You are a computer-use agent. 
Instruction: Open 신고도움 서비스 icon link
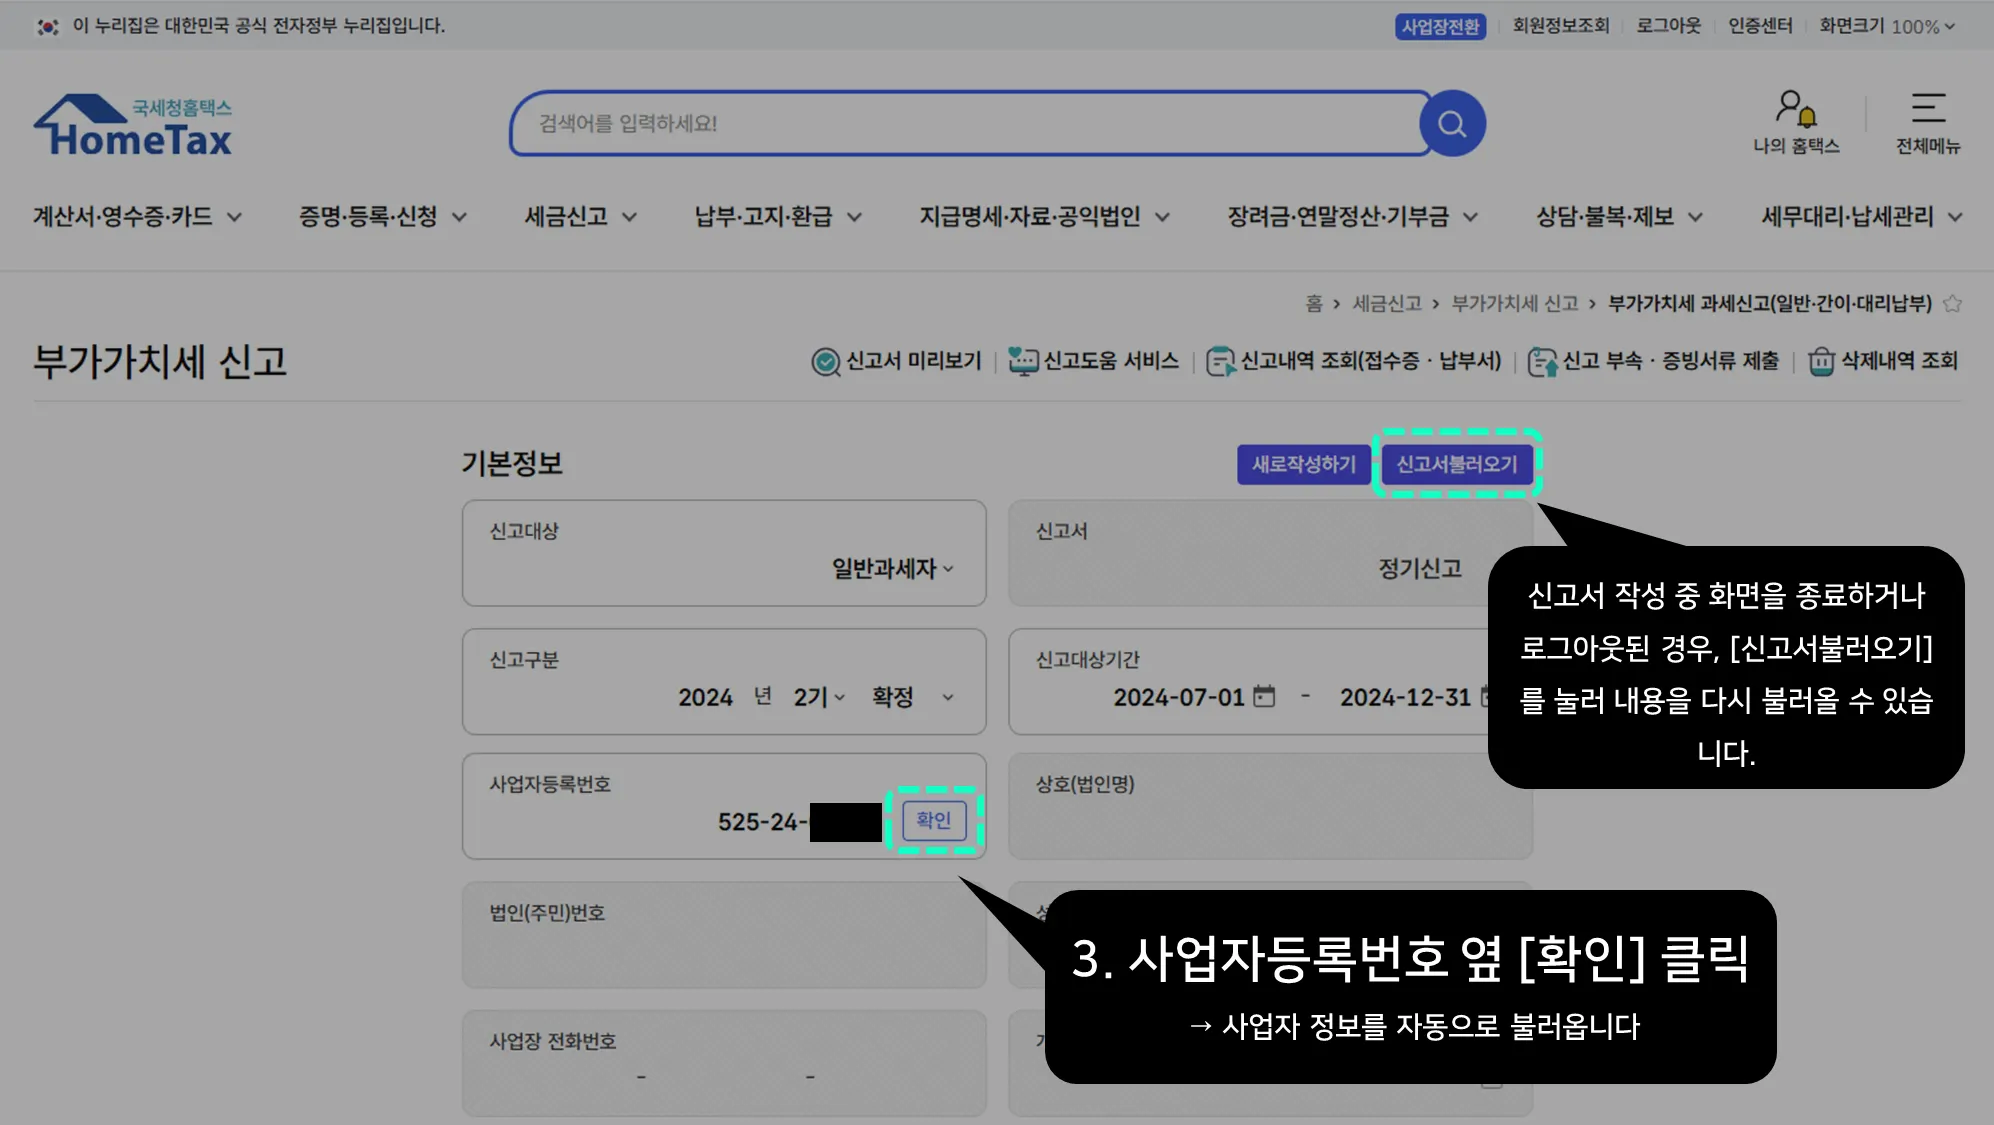[x=1022, y=361]
